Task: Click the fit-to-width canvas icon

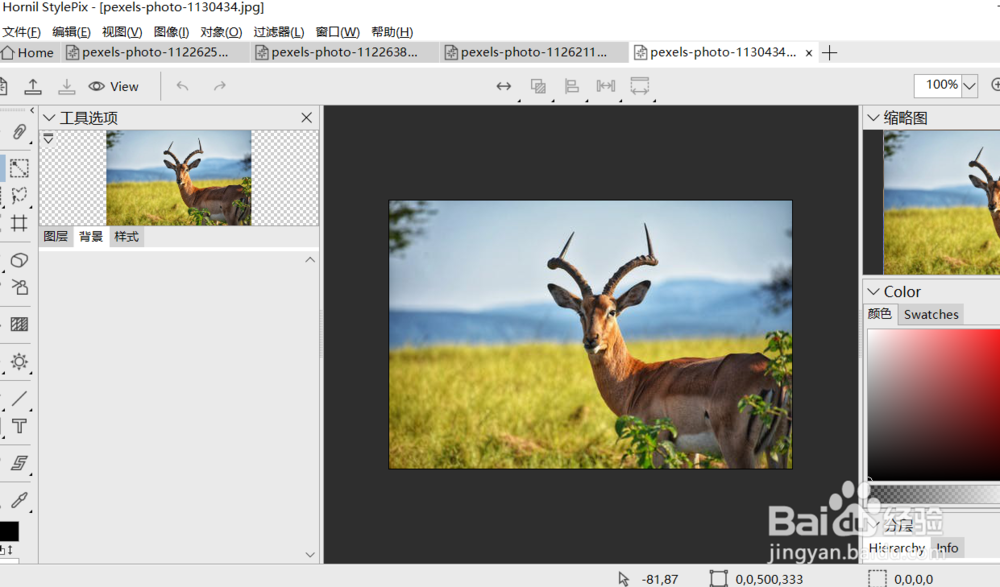Action: 640,86
